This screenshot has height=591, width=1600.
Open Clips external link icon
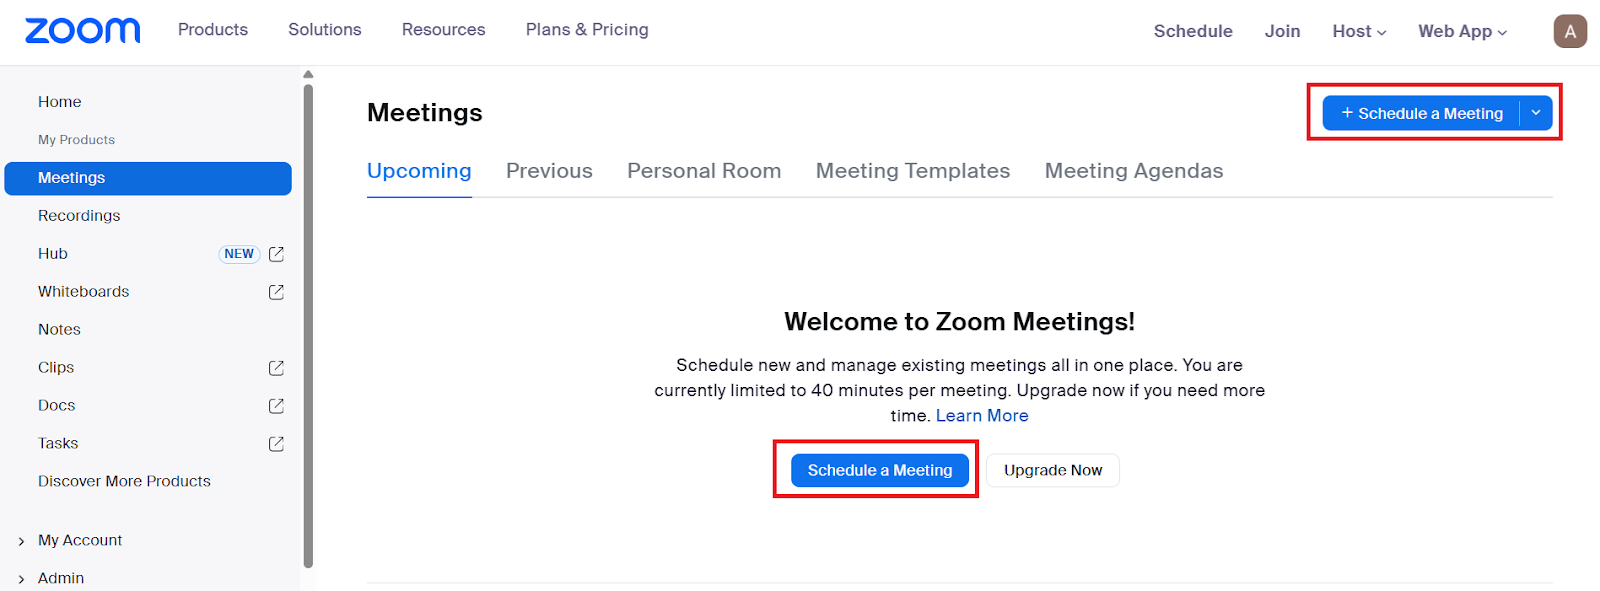[277, 368]
